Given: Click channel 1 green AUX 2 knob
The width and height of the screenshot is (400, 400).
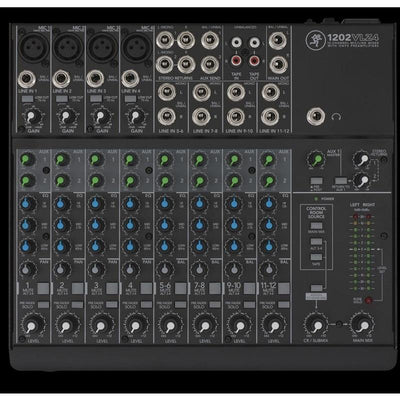Looking at the screenshot, I should pyautogui.click(x=27, y=181).
